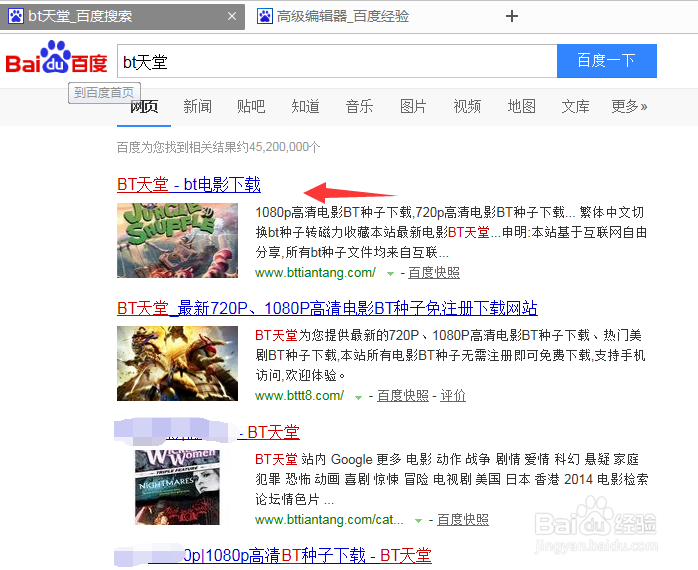Close the bt天堂_百度搜索 tab
Screen dimensions: 698x570
[x=232, y=16]
